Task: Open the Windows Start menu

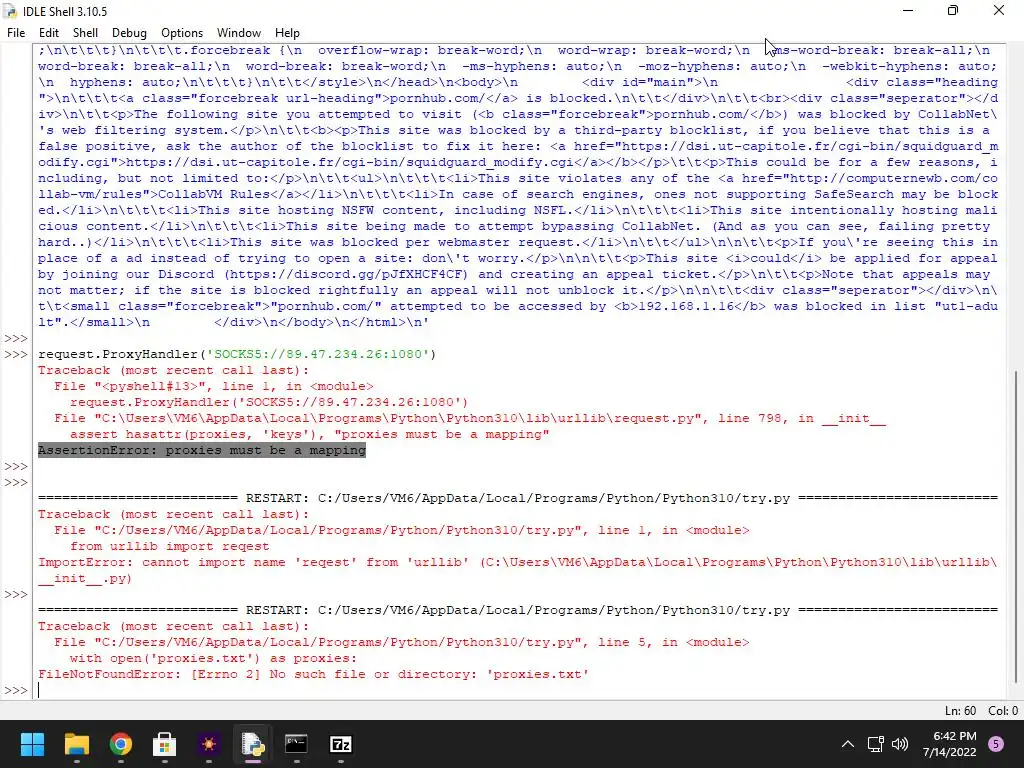Action: point(32,744)
